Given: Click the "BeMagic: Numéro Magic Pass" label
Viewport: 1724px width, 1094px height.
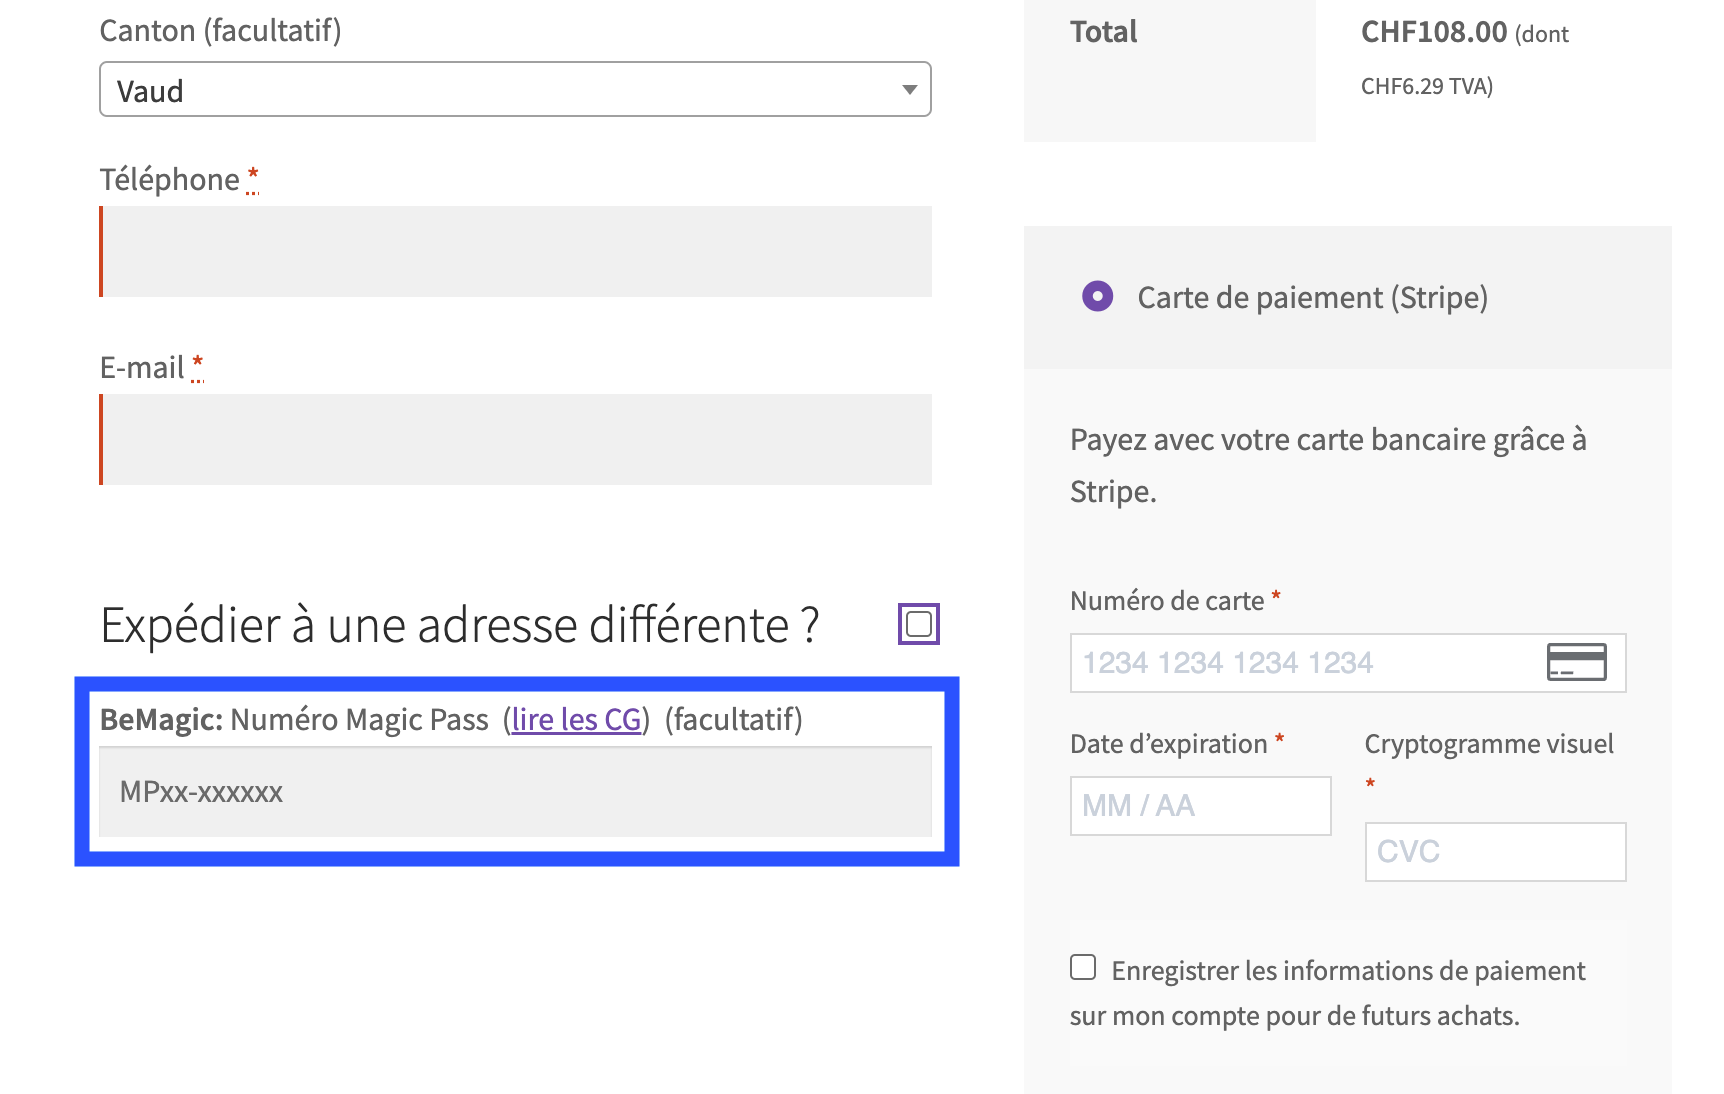Looking at the screenshot, I should tap(294, 719).
